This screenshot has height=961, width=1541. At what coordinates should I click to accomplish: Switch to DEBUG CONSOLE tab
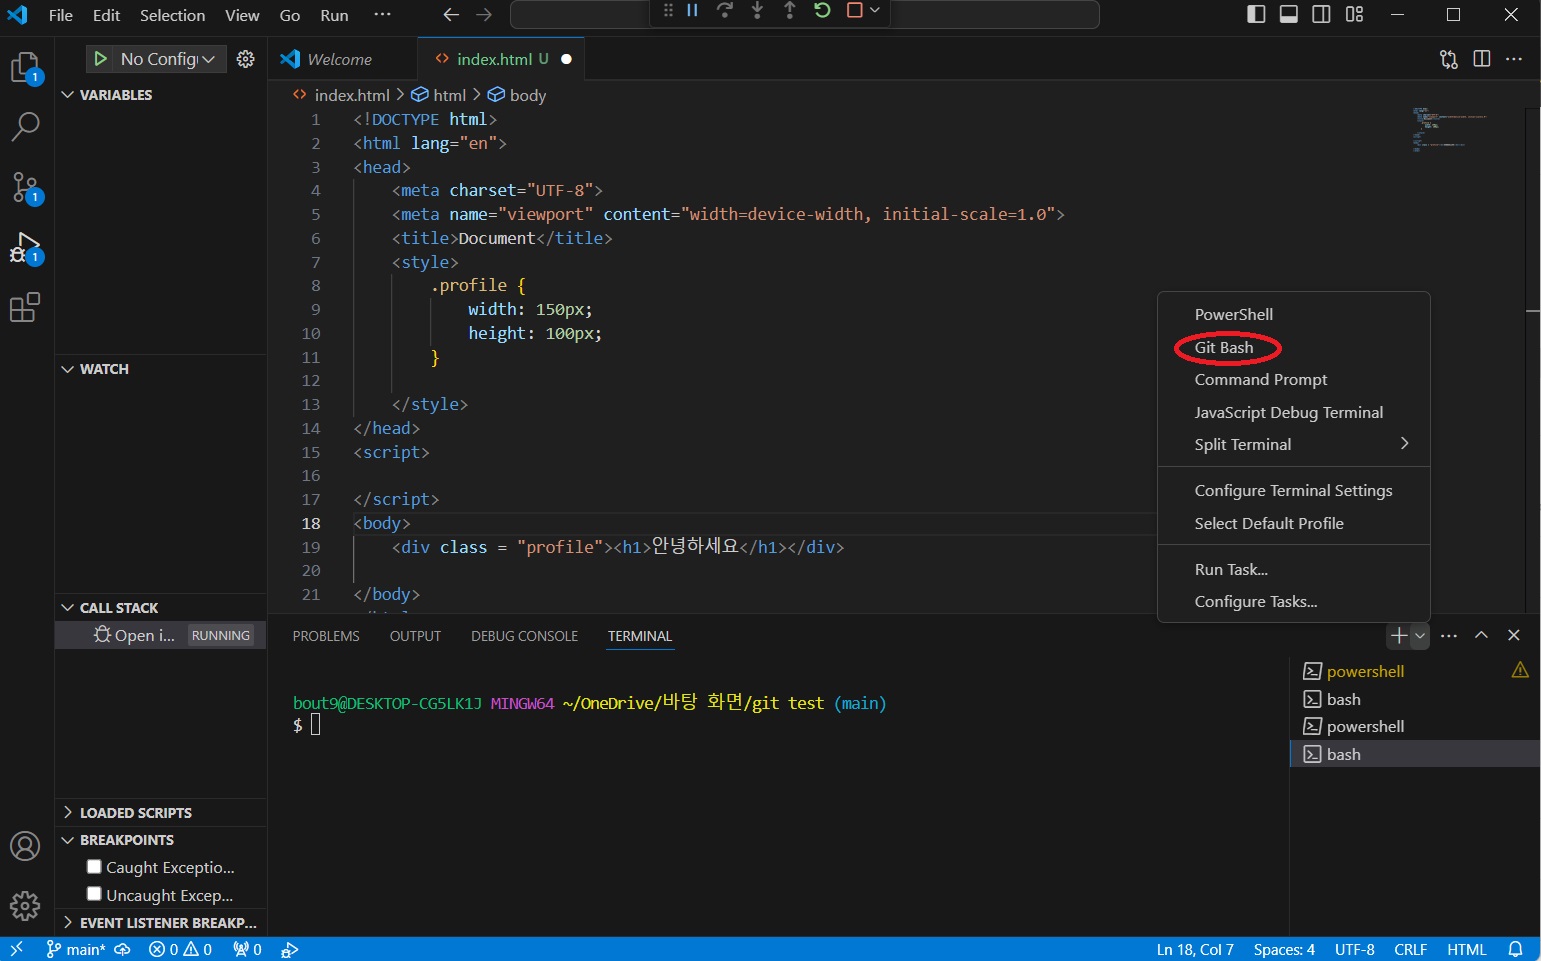point(524,636)
